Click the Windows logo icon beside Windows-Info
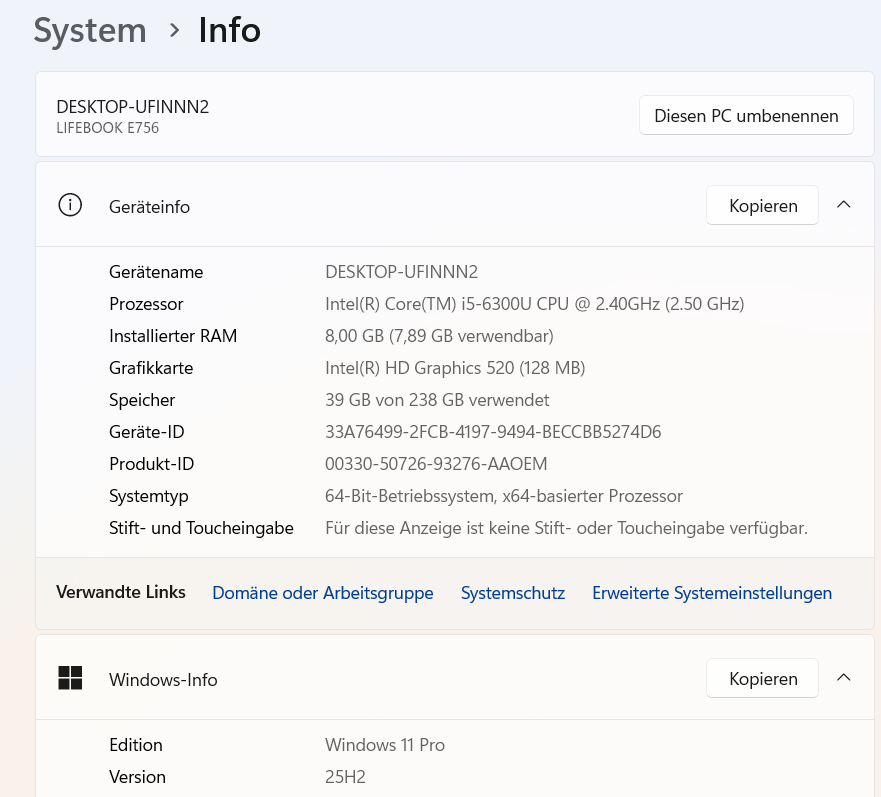The width and height of the screenshot is (881, 797). point(70,678)
